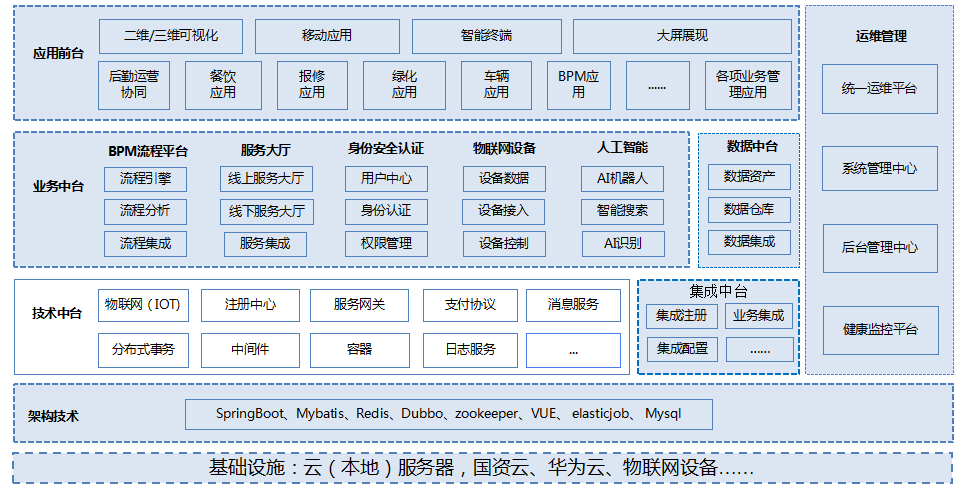The height and width of the screenshot is (489, 975).
Task: Click the 各项业务管理应用 box
Action: [x=748, y=85]
